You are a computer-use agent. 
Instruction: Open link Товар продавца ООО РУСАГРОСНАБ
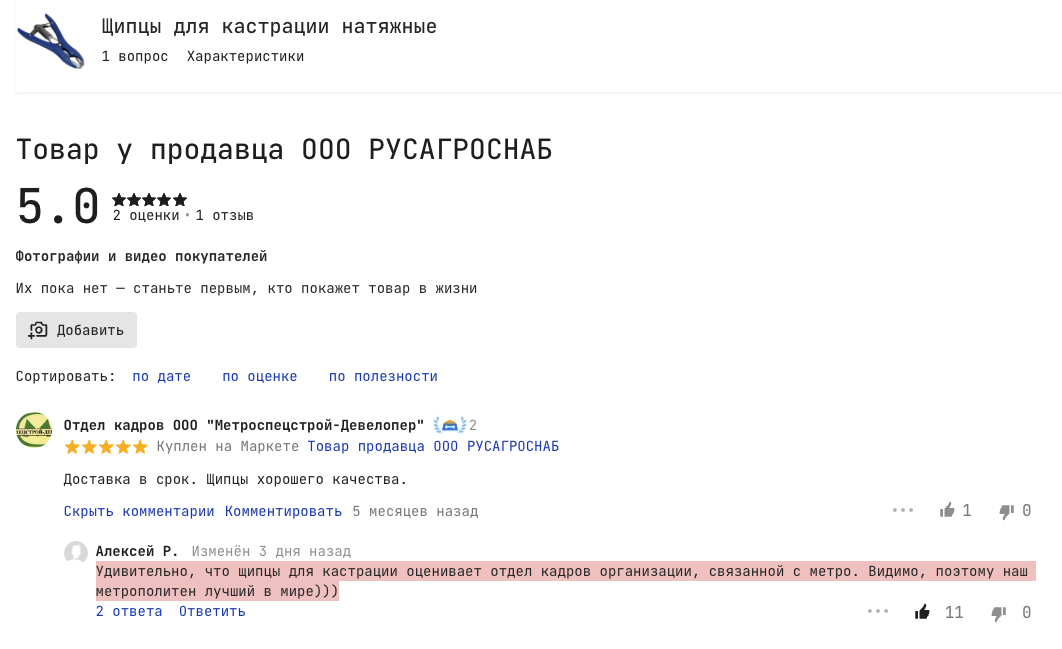(x=433, y=446)
